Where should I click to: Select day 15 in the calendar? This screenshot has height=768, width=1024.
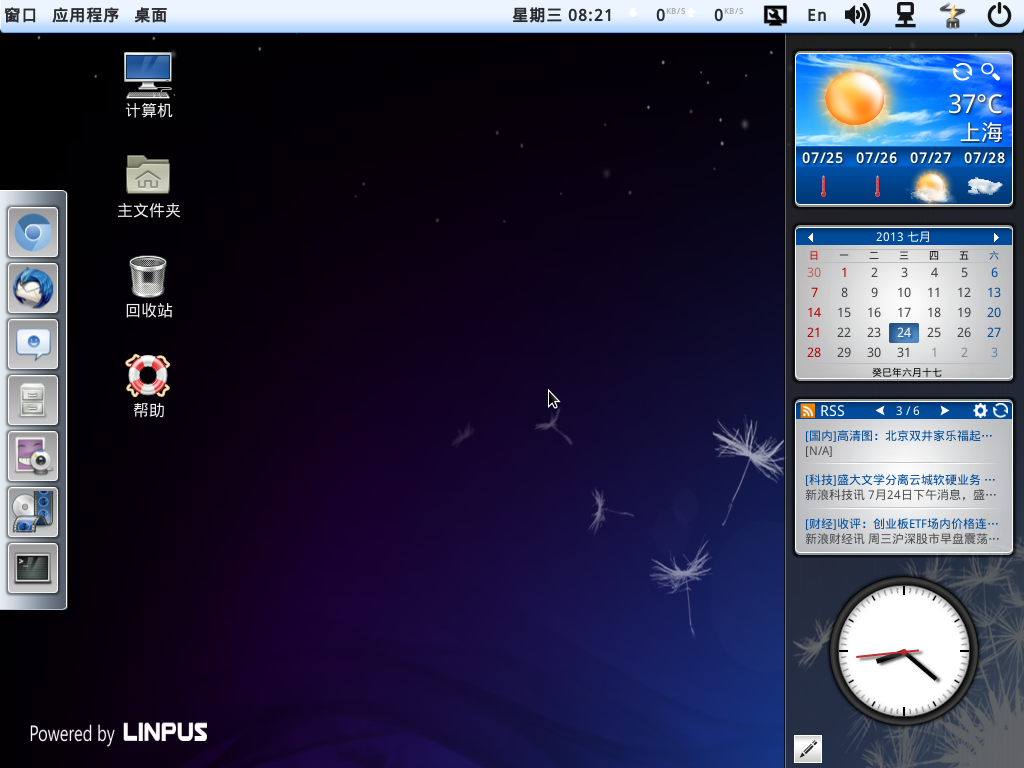click(x=844, y=312)
